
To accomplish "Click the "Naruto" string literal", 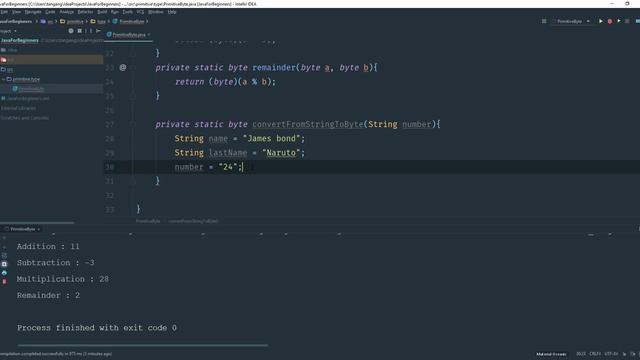I will tap(281, 153).
